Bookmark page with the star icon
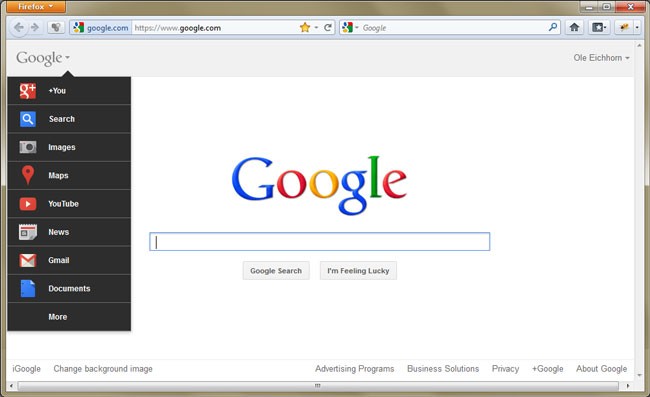This screenshot has width=650, height=397. click(305, 28)
